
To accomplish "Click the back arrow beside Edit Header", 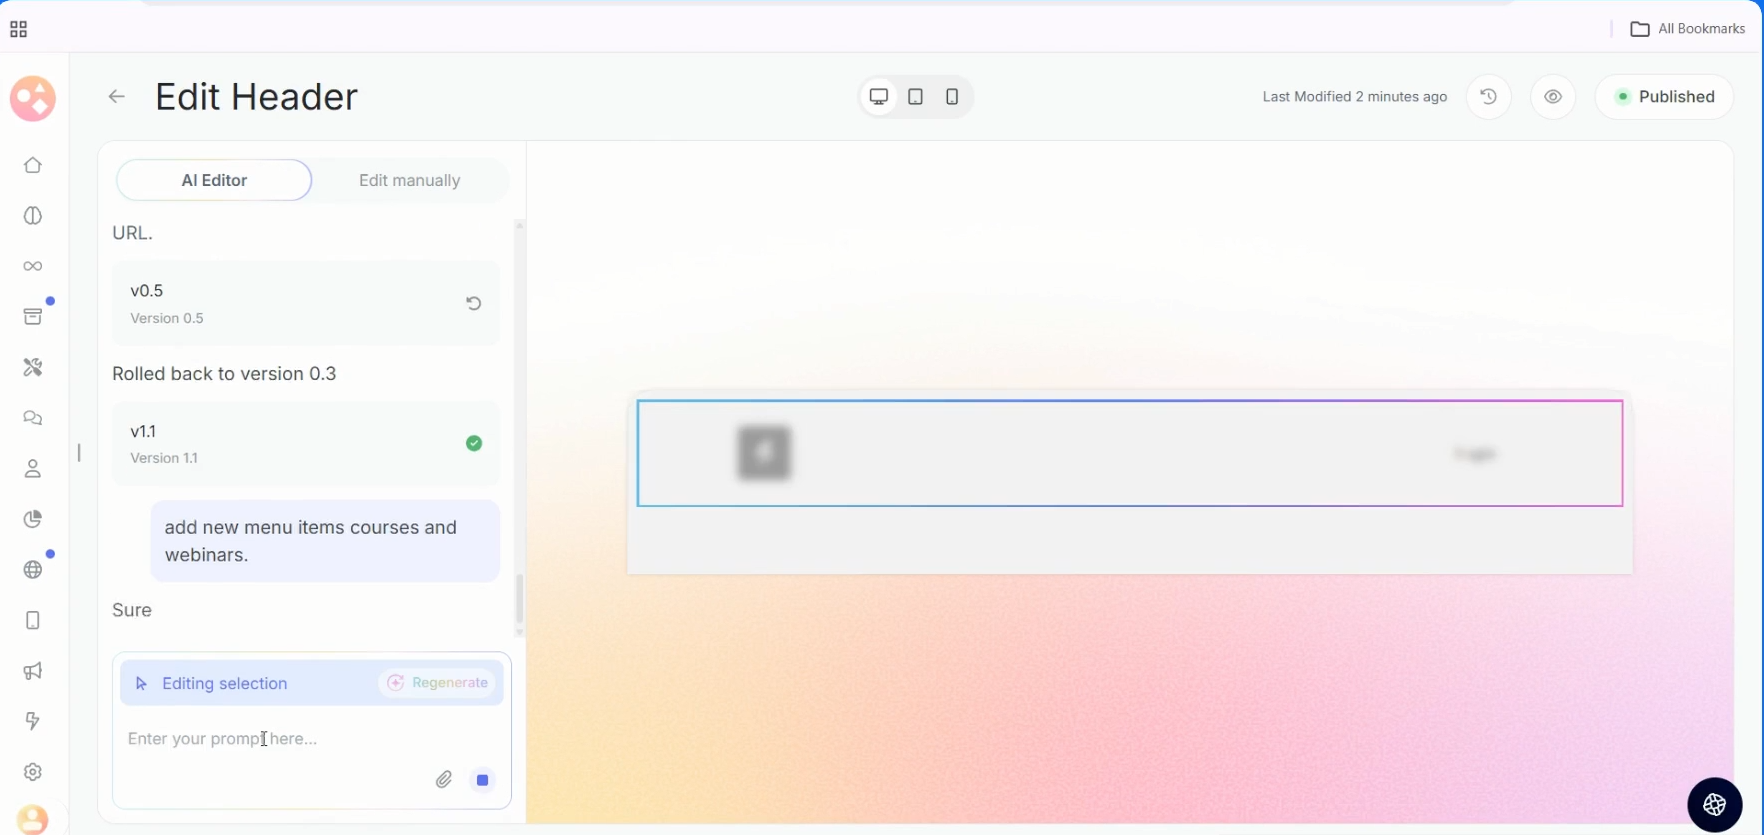I will tap(117, 97).
